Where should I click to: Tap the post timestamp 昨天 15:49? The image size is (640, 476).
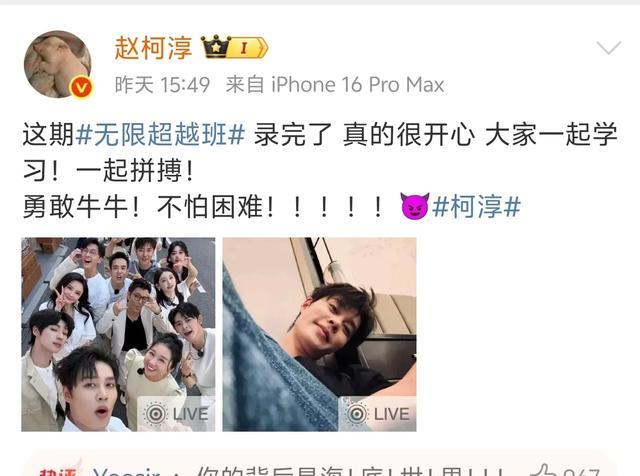[x=162, y=85]
